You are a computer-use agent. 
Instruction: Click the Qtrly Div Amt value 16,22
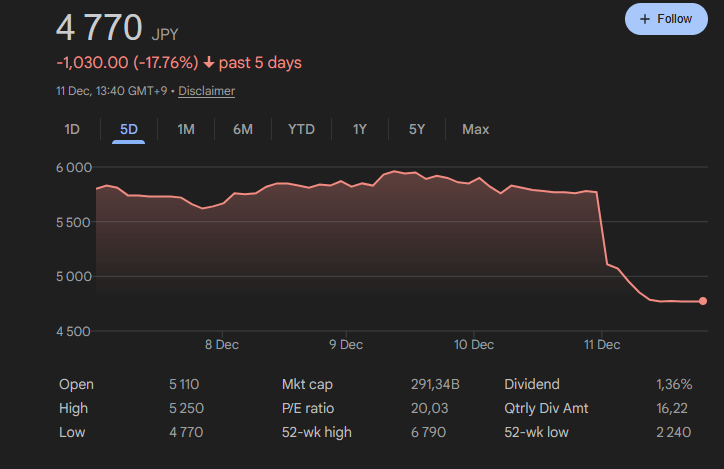pos(672,408)
